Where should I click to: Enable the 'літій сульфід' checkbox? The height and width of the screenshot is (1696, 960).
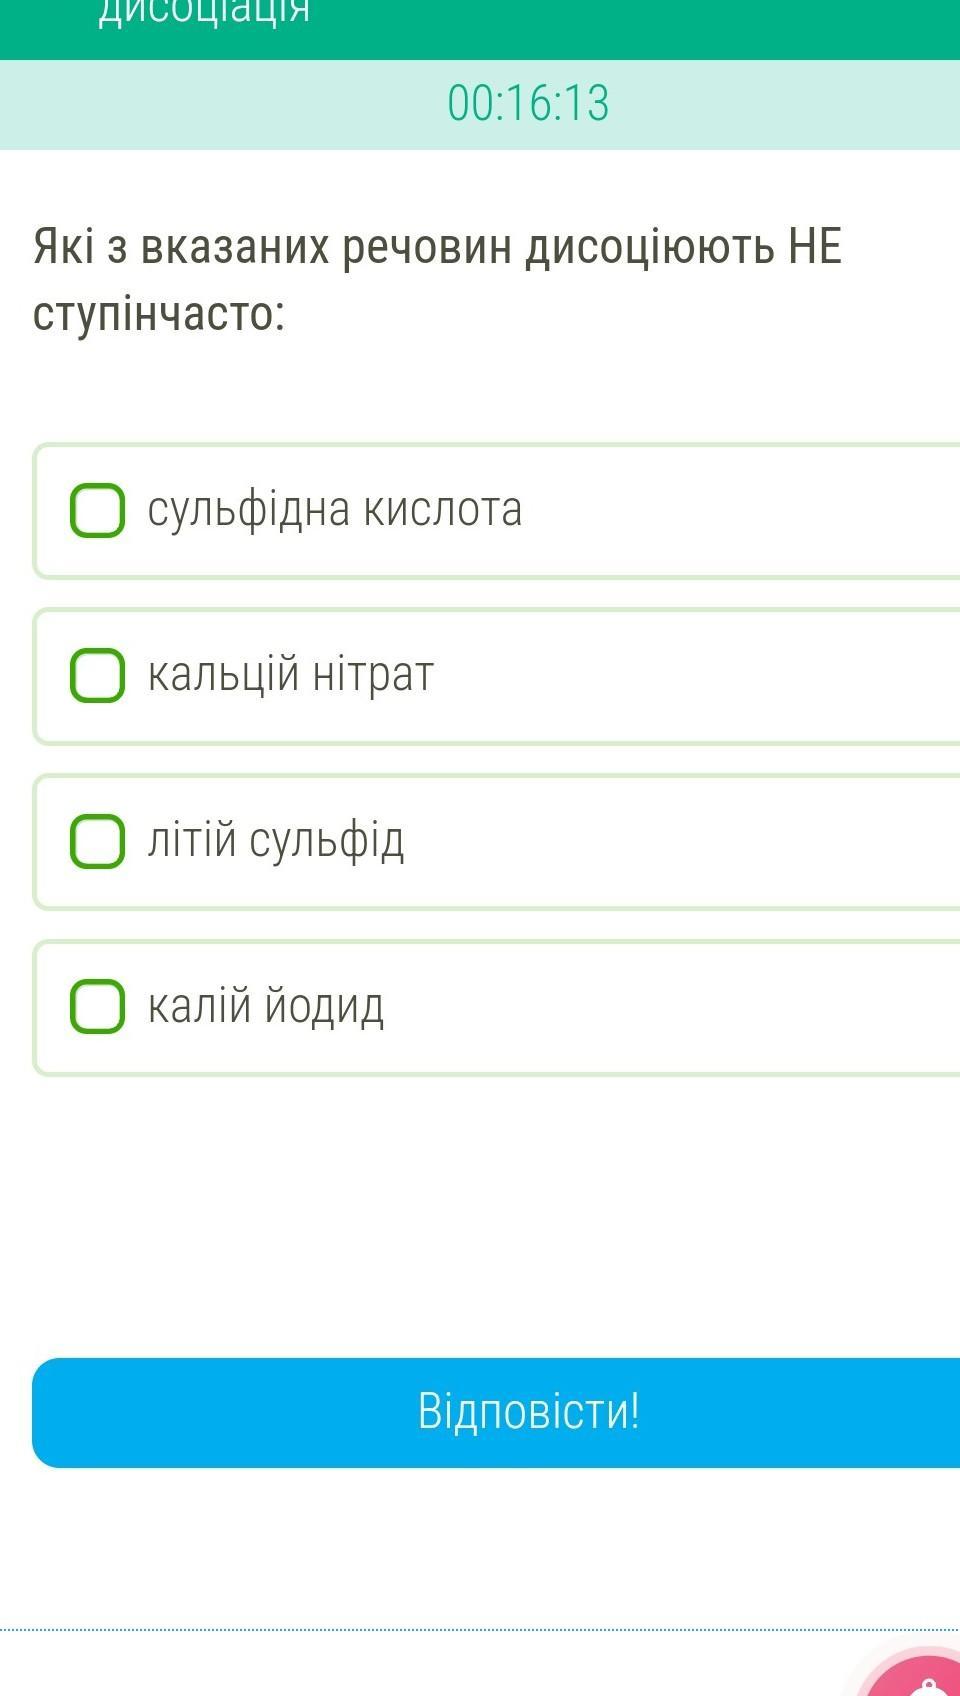(97, 840)
